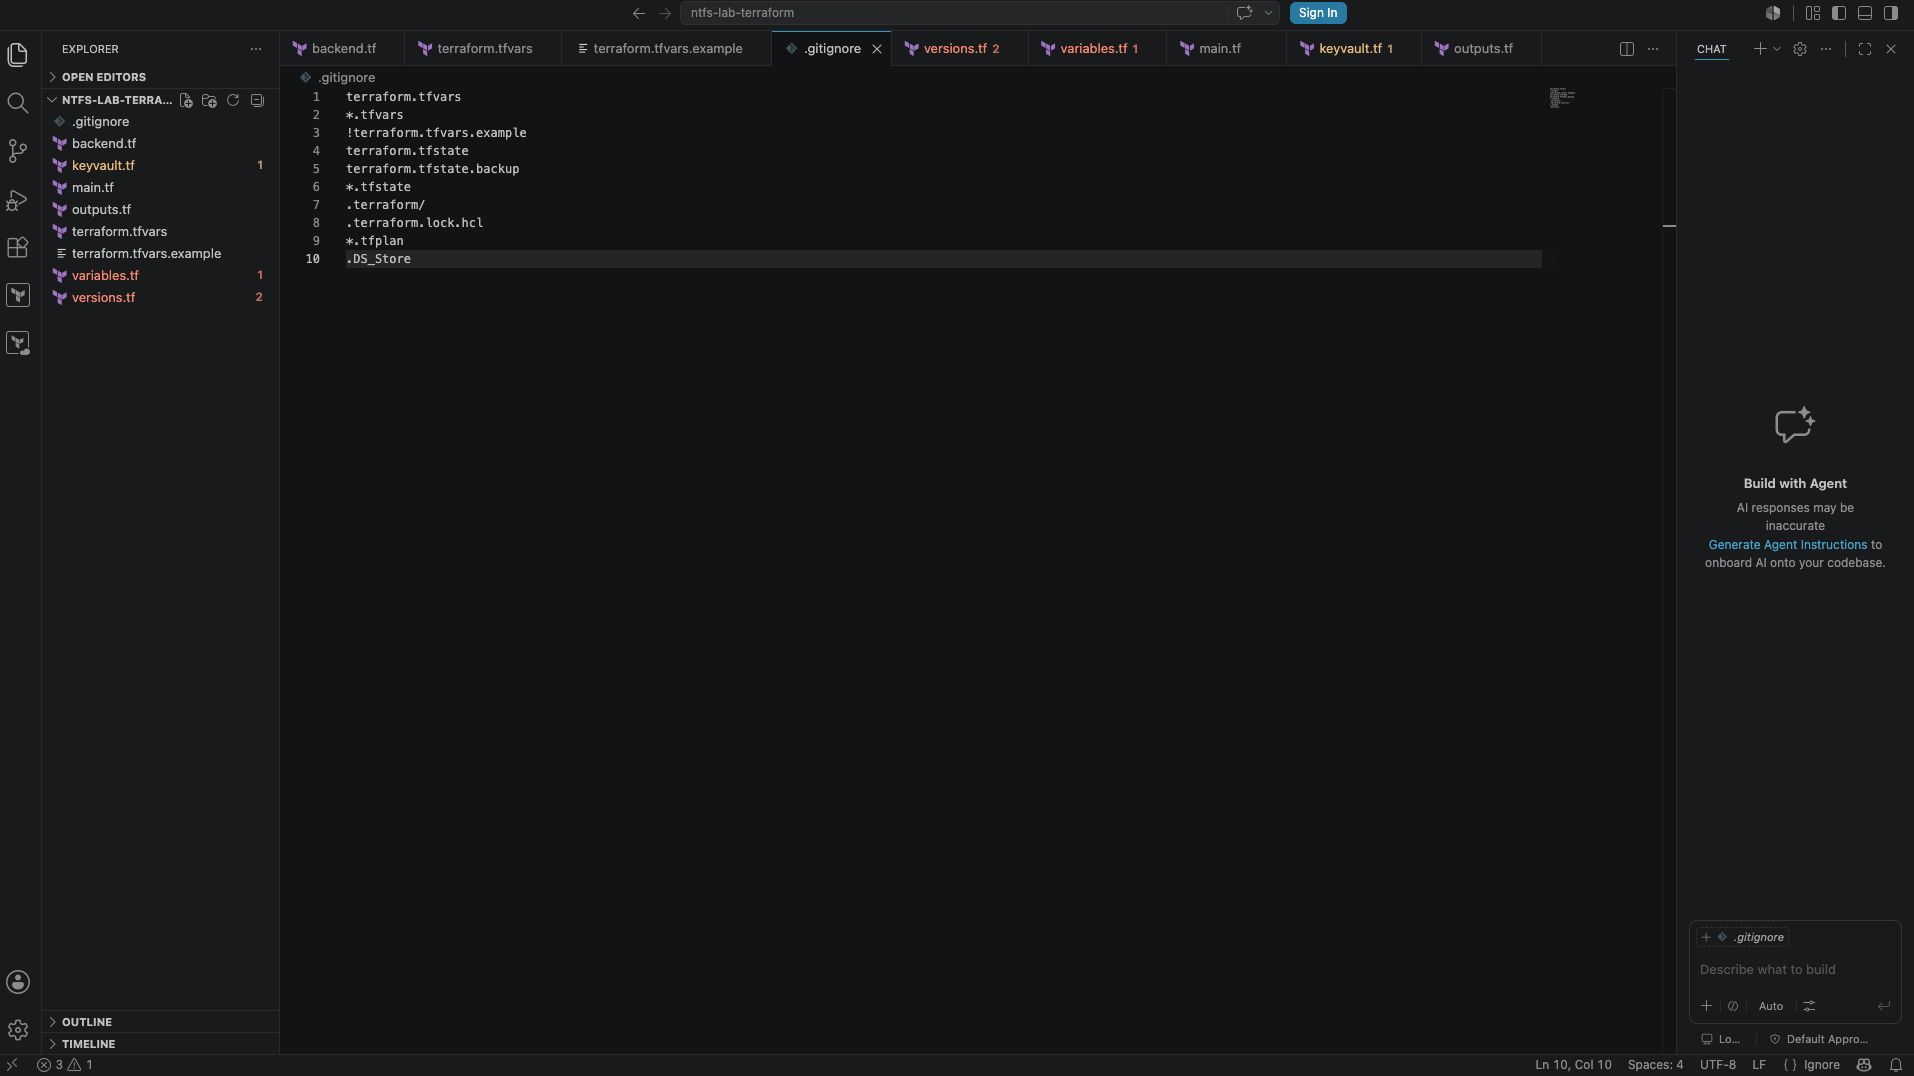
Task: Open the remote window indicator
Action: point(12,1065)
